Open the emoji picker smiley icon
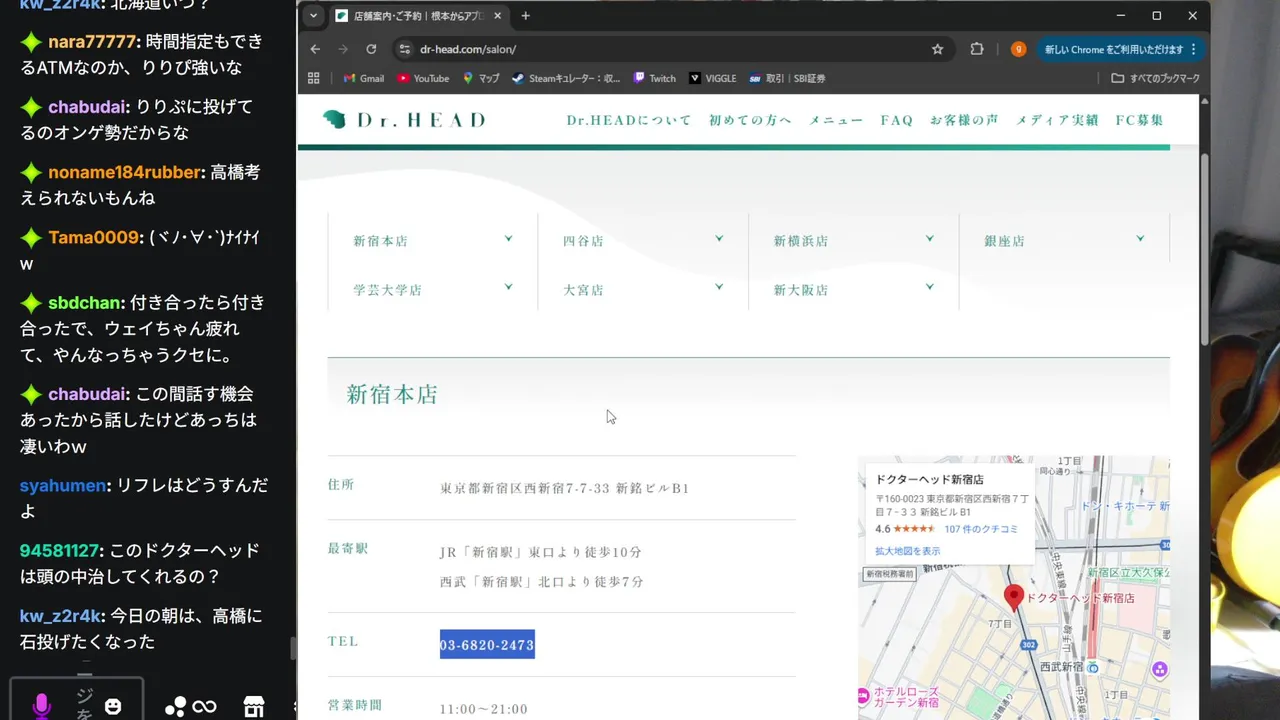The image size is (1280, 720). click(x=113, y=706)
